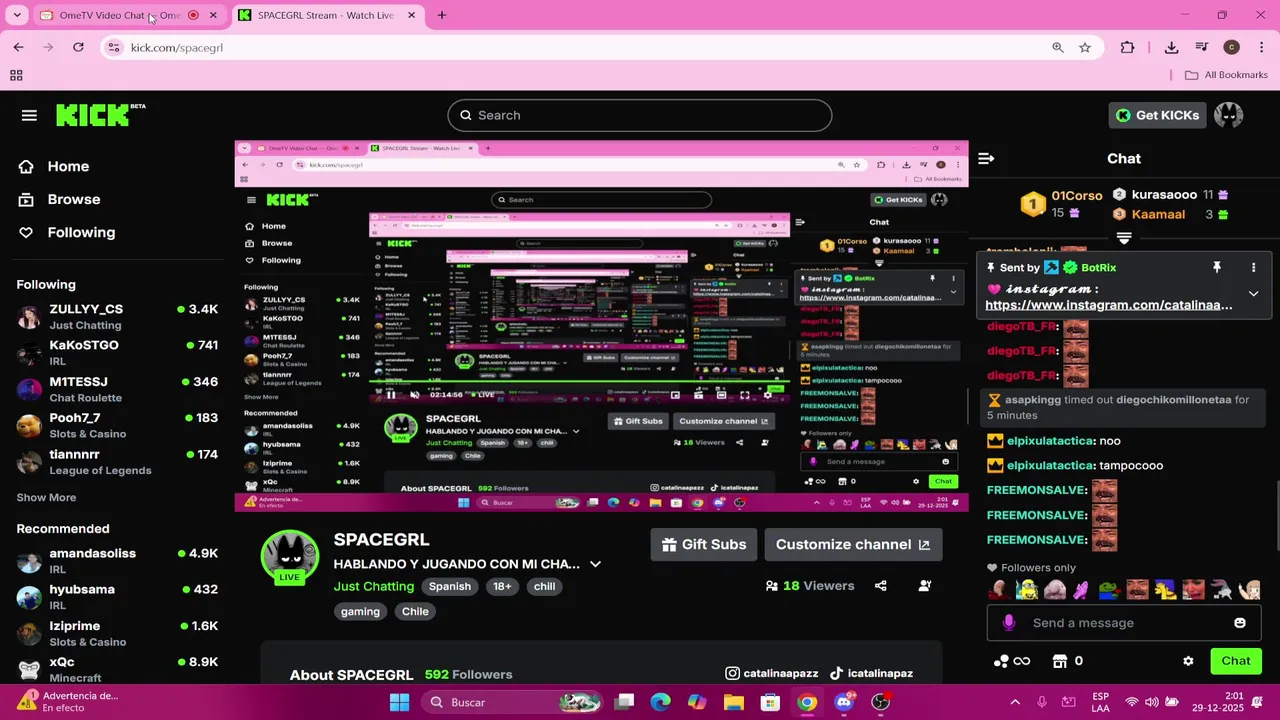This screenshot has height=720, width=1280.
Task: Open Windows Start menu
Action: click(x=399, y=702)
